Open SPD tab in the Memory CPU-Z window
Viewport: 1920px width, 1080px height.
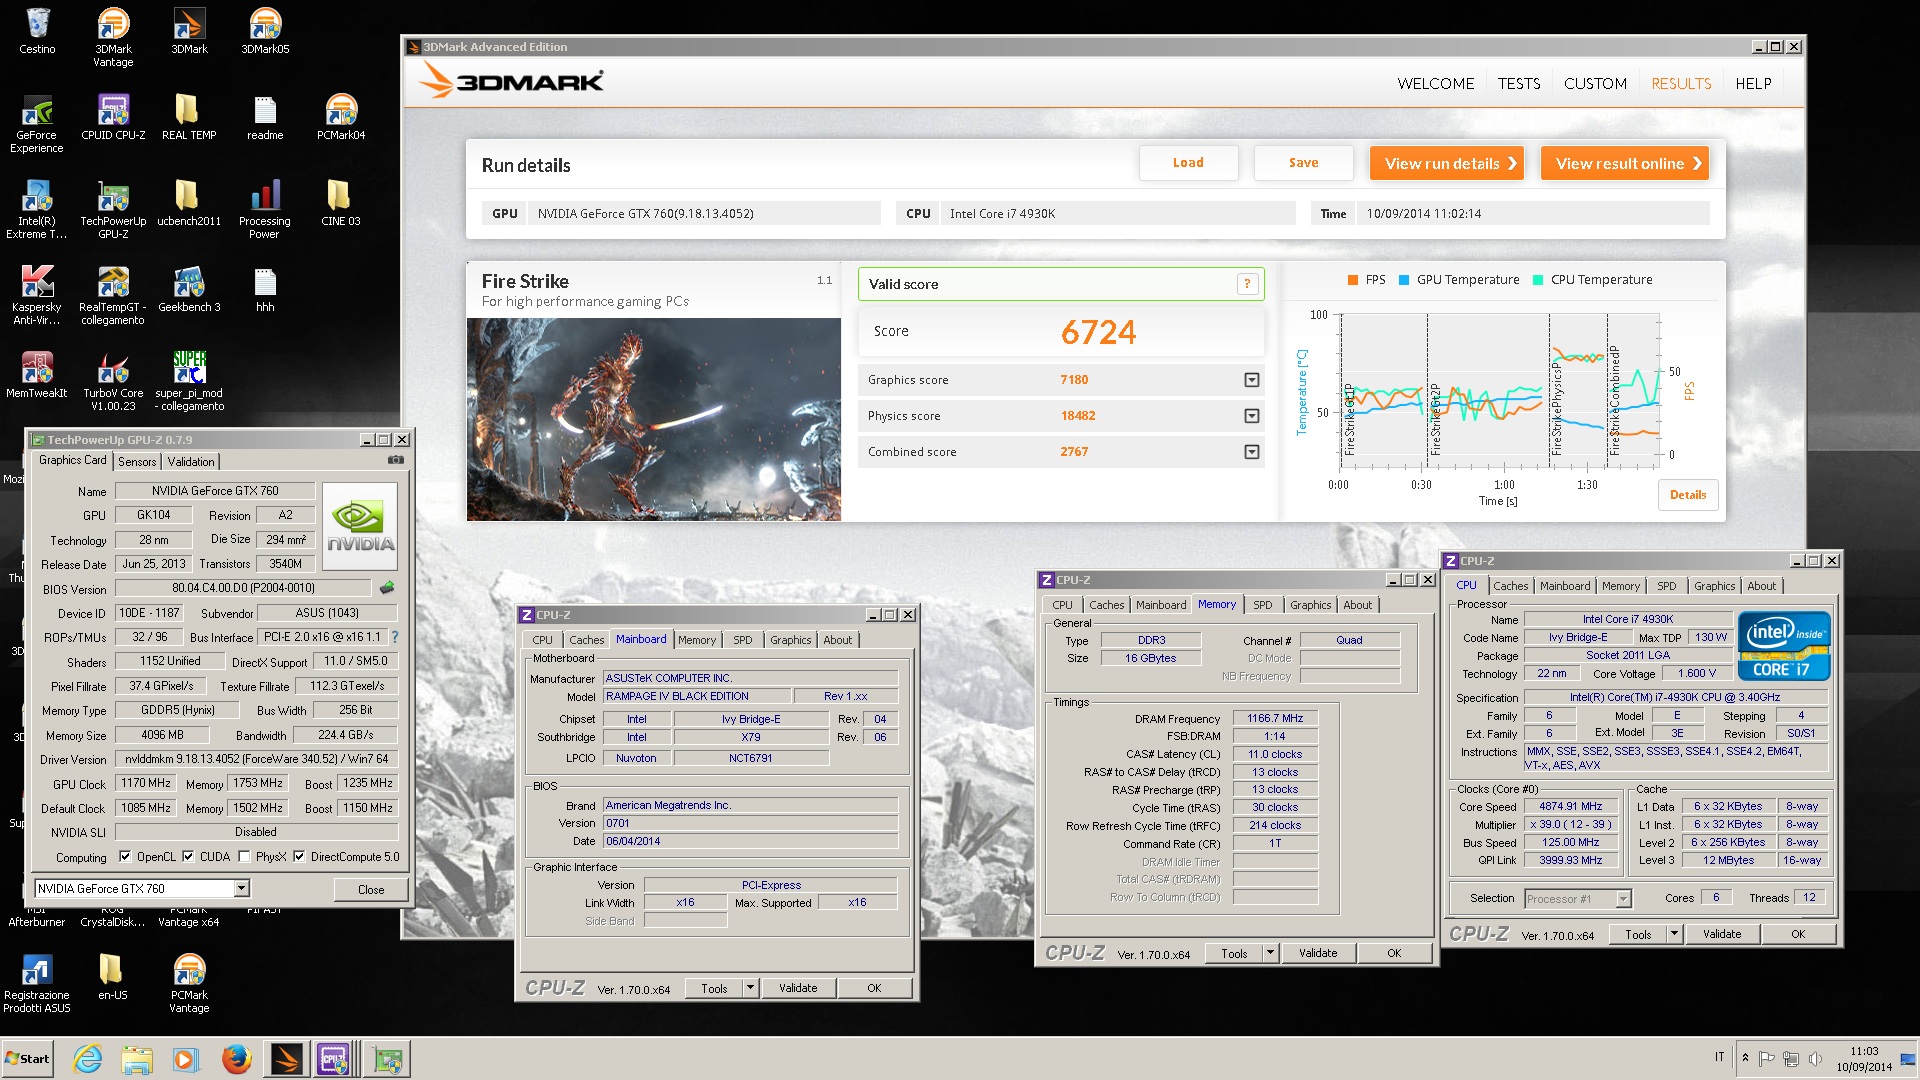(1263, 605)
